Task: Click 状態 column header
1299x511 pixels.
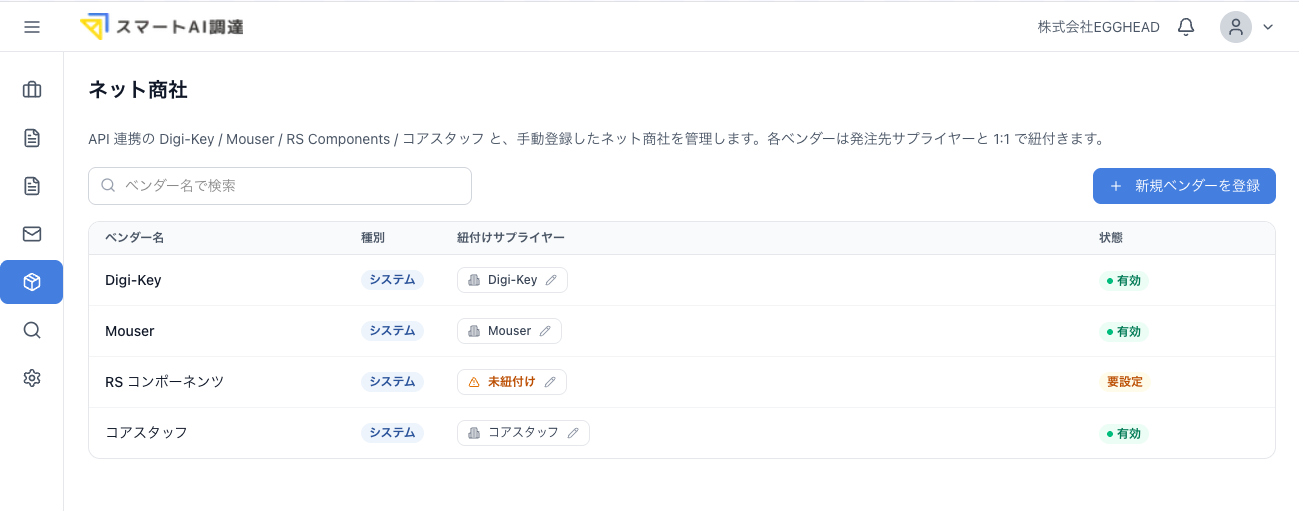Action: click(x=1111, y=238)
